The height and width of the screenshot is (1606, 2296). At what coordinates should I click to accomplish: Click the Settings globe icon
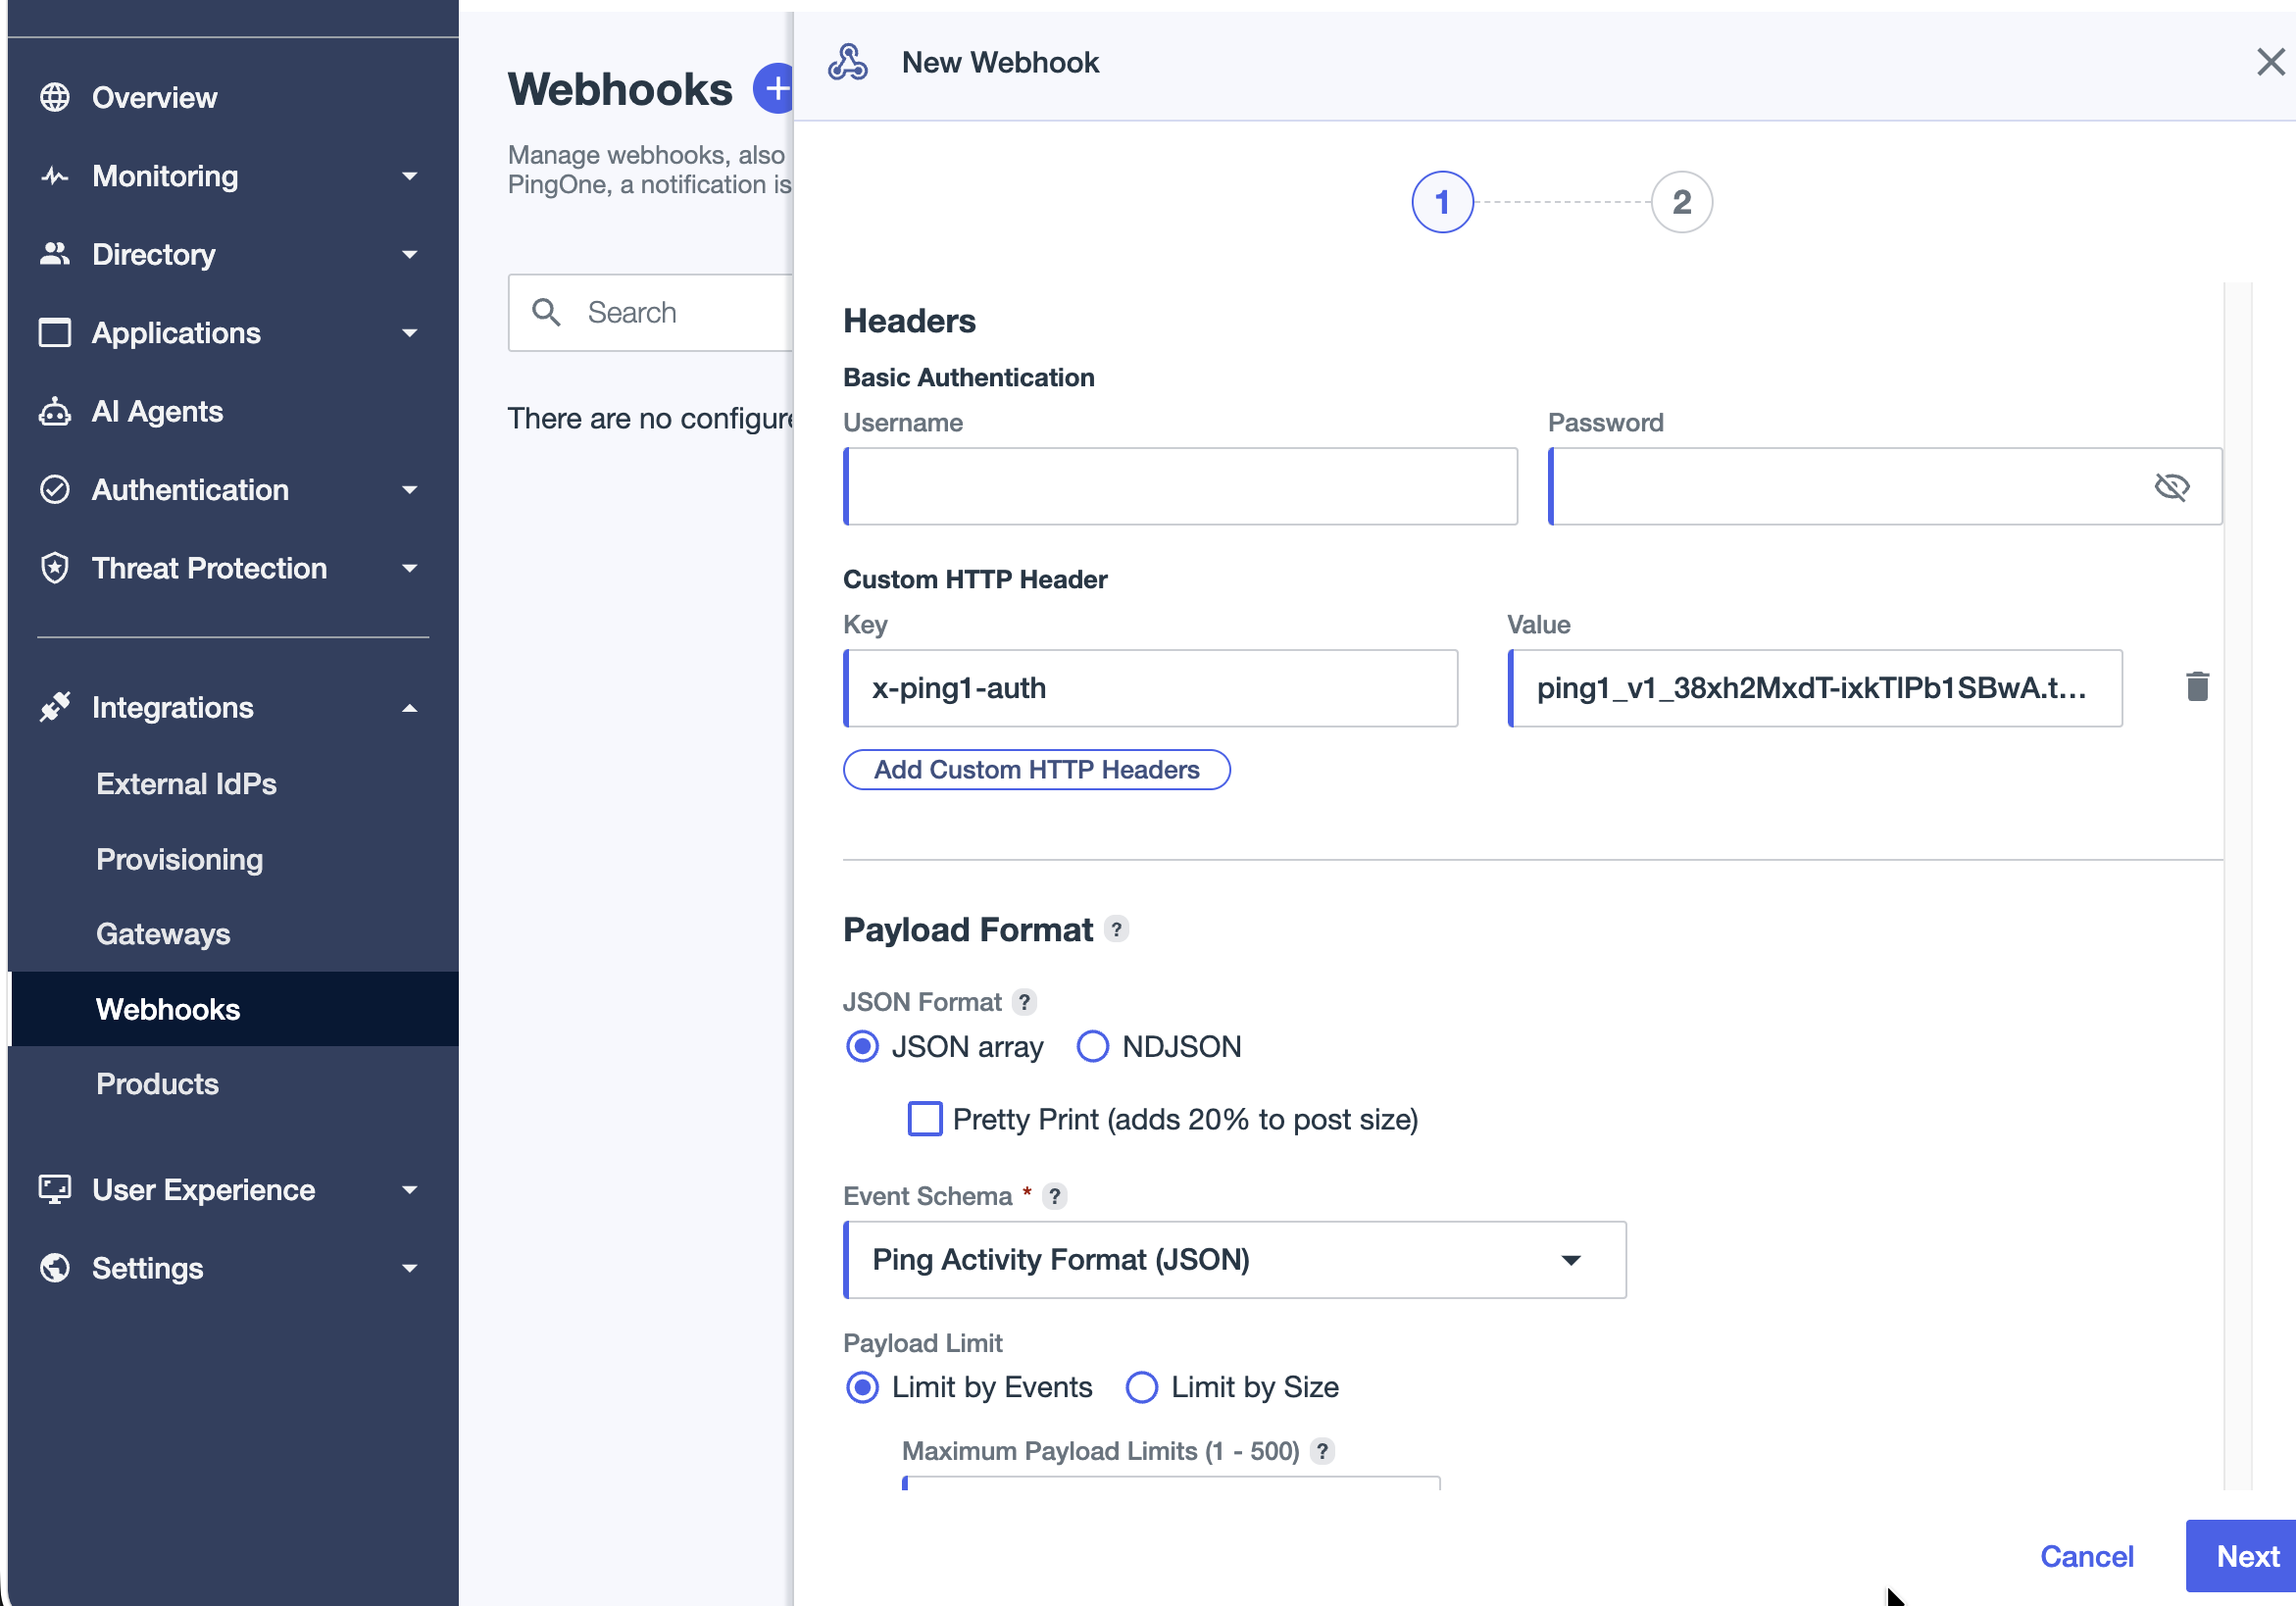tap(55, 1267)
